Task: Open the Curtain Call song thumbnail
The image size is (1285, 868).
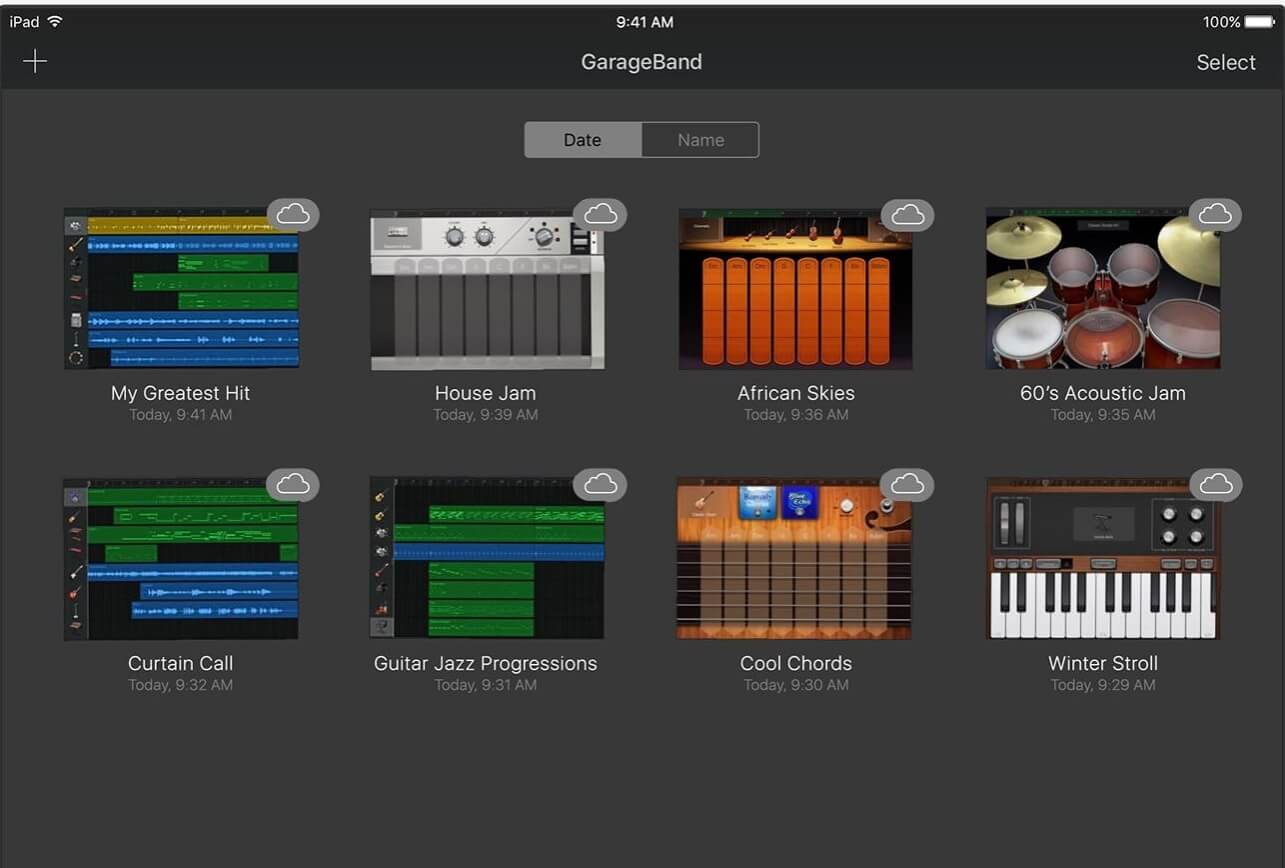Action: [181, 559]
